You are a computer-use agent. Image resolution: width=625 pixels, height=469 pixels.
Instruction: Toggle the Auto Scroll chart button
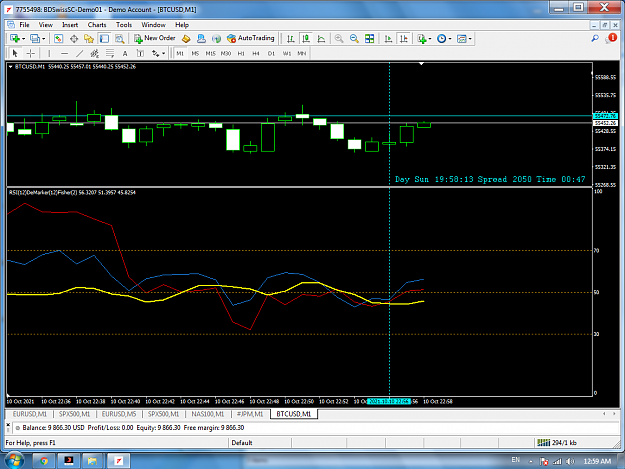(x=388, y=39)
